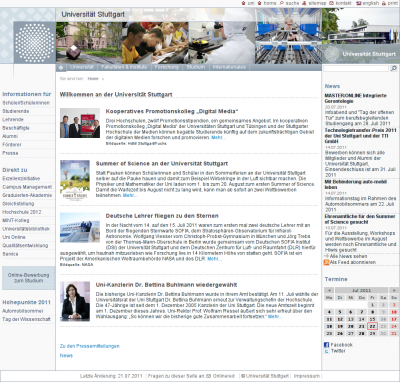400x382 pixels.
Task: Open the 'Deutsche Lehrer fliegen zu den Sternen' headline
Action: pyautogui.click(x=162, y=216)
